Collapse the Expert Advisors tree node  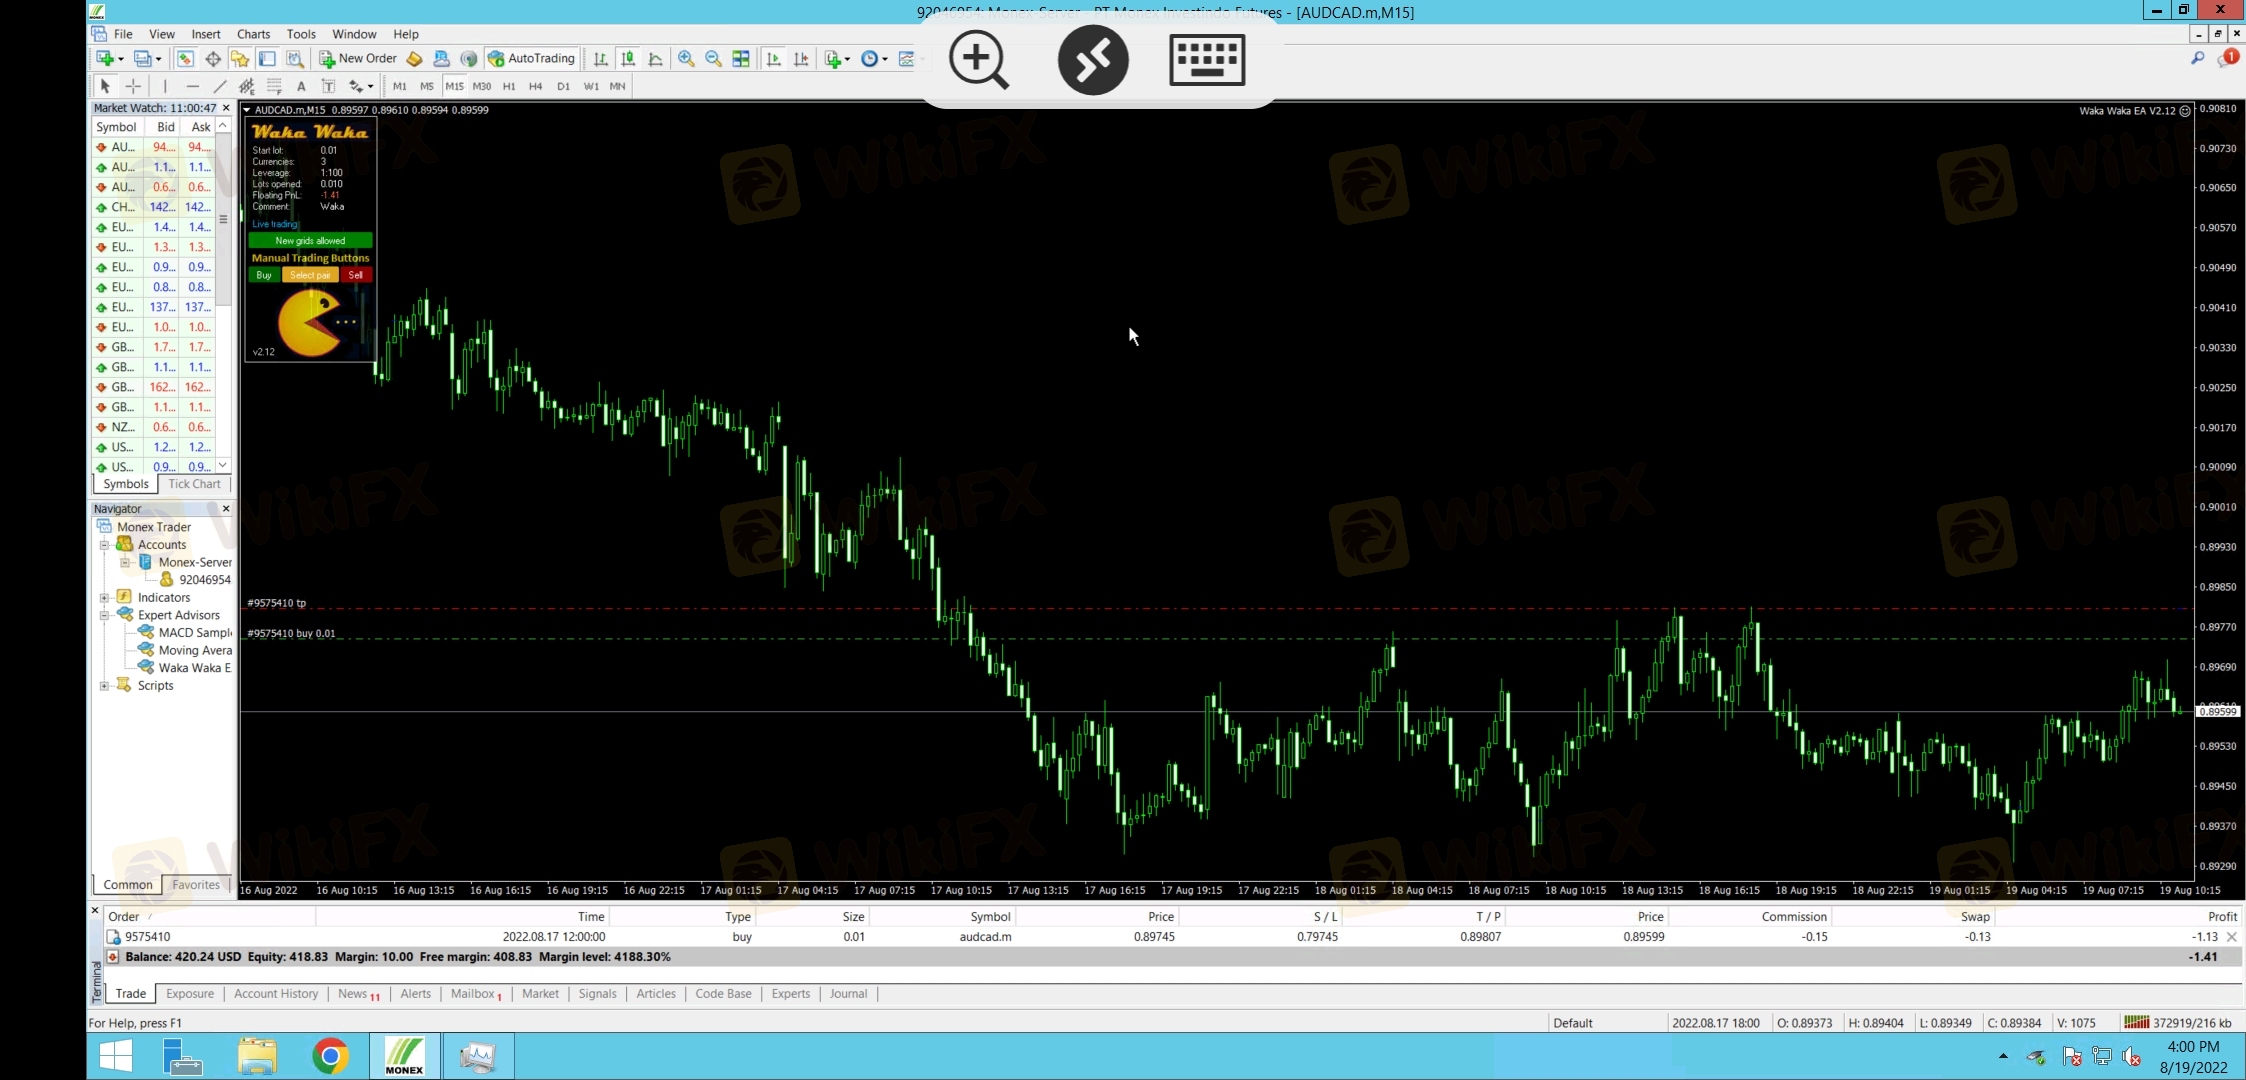click(104, 615)
